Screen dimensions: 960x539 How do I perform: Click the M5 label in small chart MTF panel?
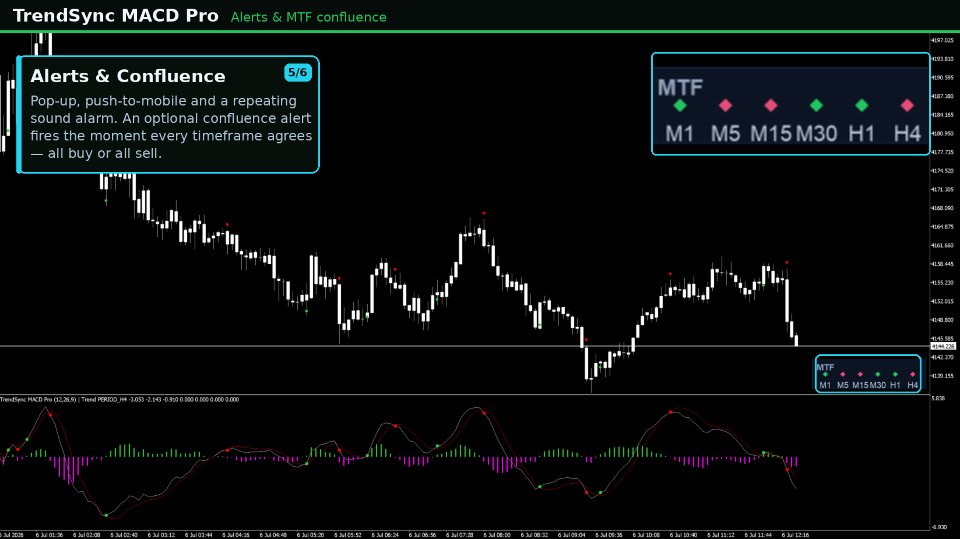click(842, 385)
